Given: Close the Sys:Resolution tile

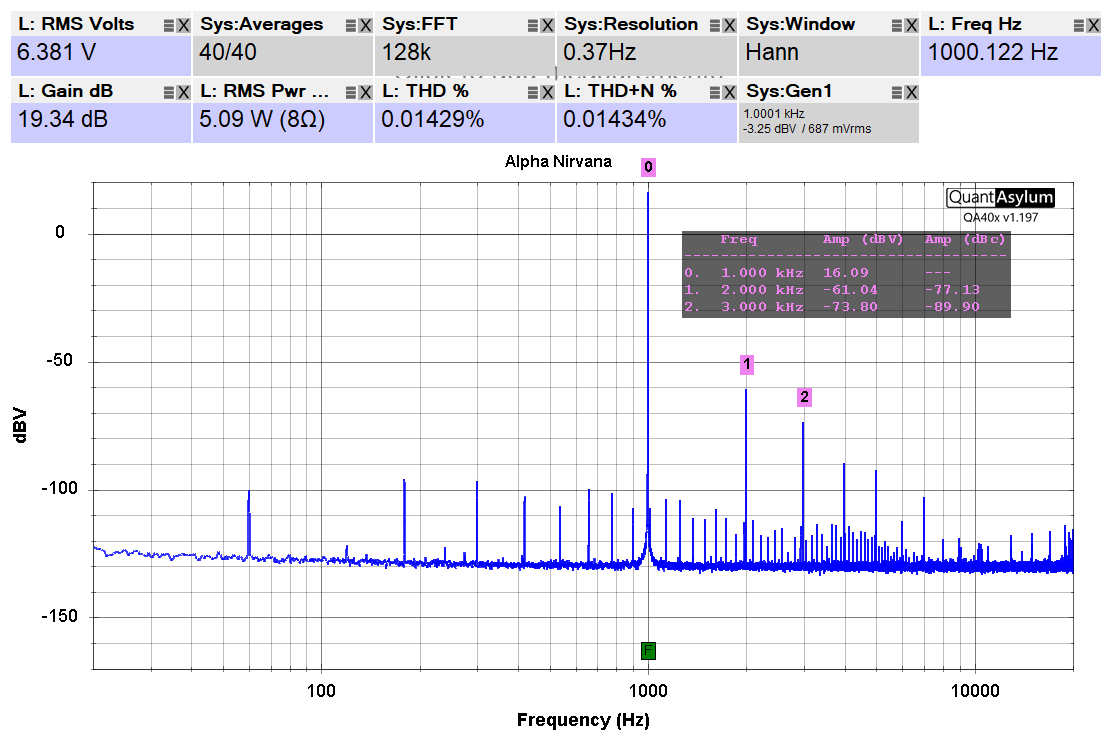Looking at the screenshot, I should [729, 26].
